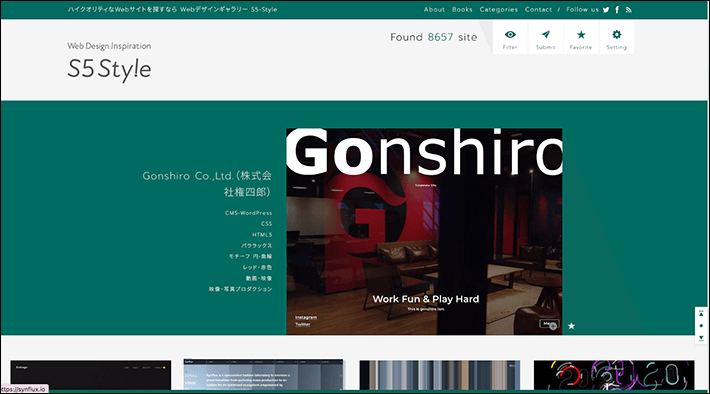Image resolution: width=710 pixels, height=394 pixels.
Task: Expand the Categories menu
Action: click(x=499, y=10)
